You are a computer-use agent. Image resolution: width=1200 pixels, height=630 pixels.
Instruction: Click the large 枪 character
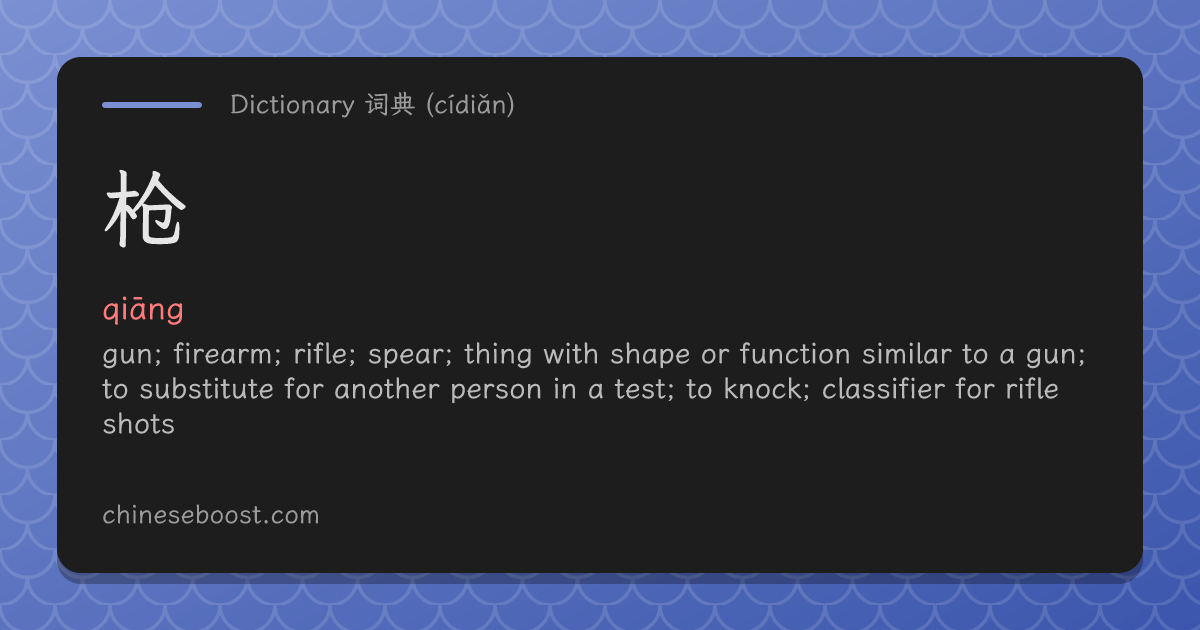[145, 208]
